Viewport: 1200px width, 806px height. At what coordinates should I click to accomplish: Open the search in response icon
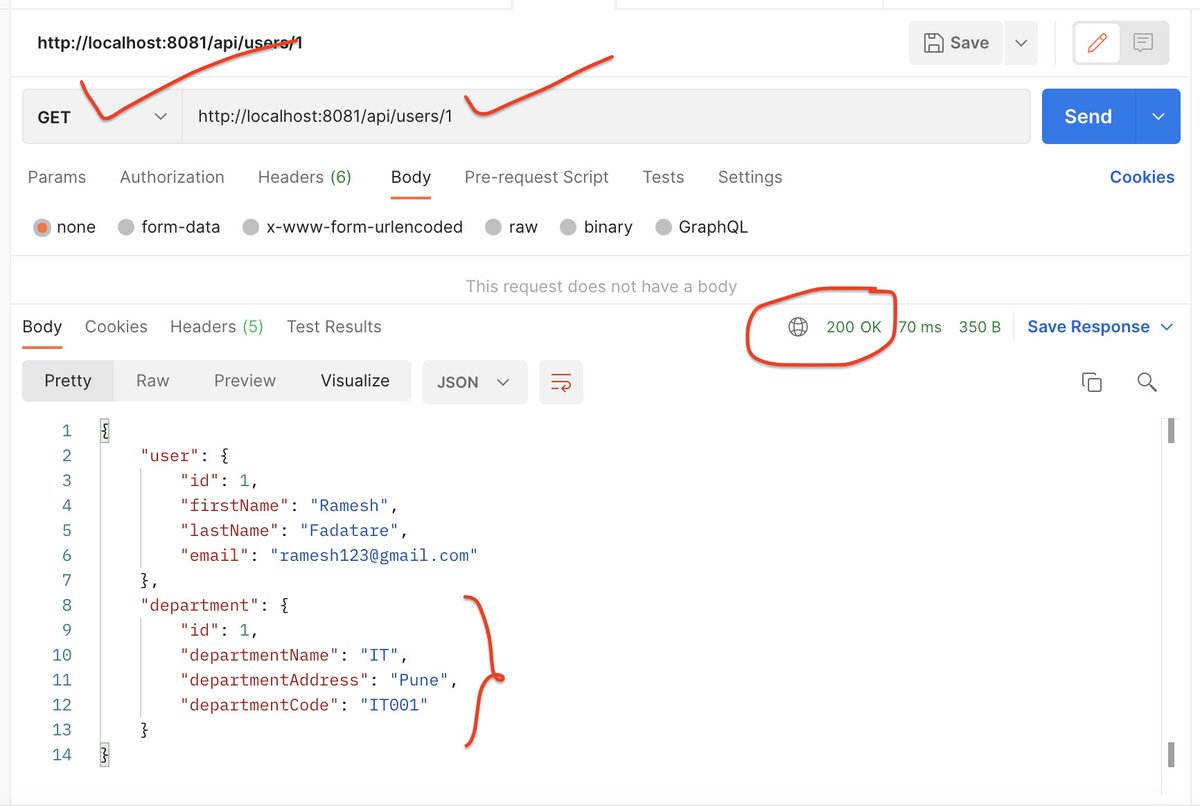1146,382
